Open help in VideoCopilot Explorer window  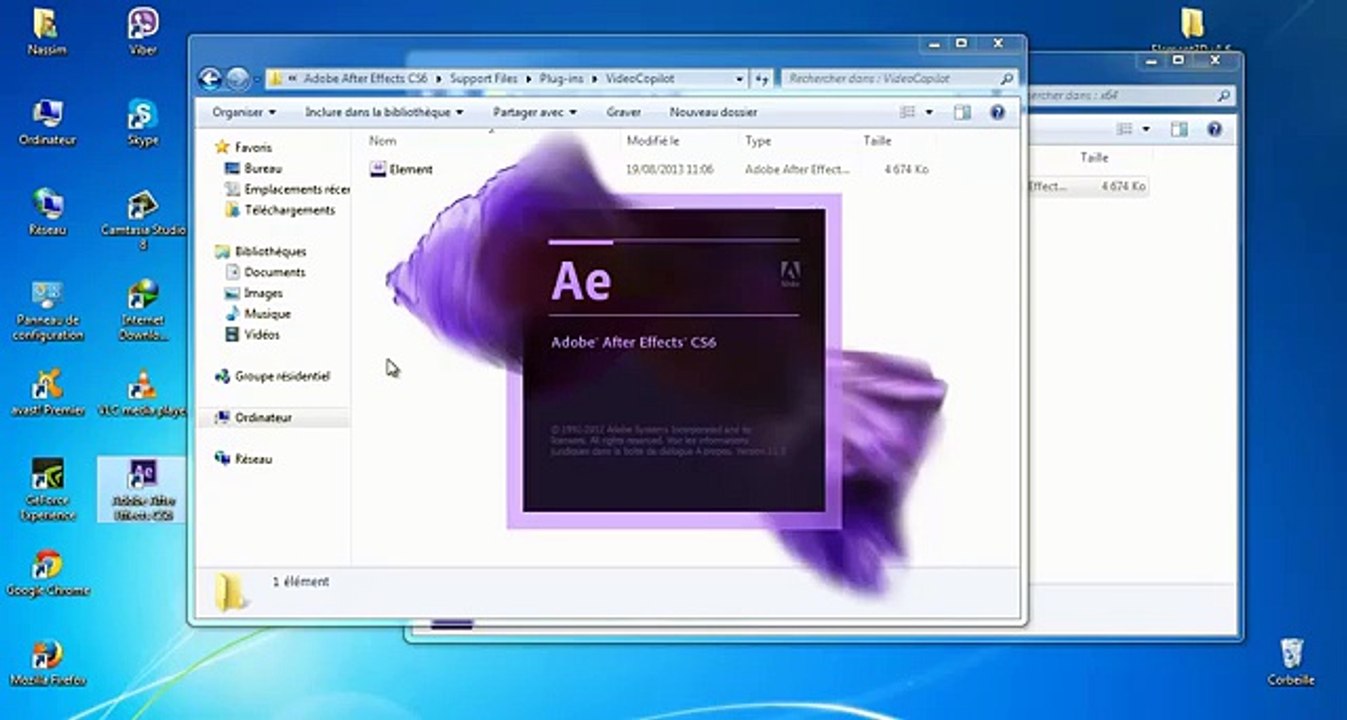tap(997, 113)
